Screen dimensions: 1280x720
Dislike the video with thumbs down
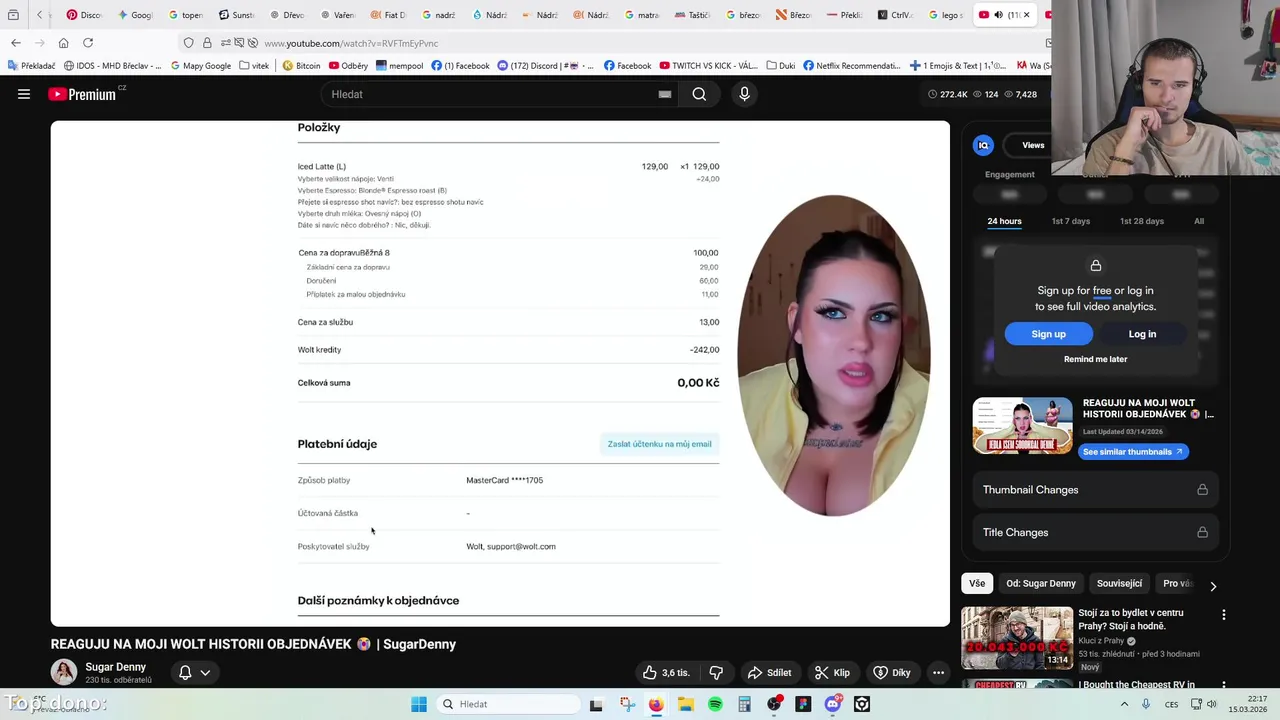716,673
